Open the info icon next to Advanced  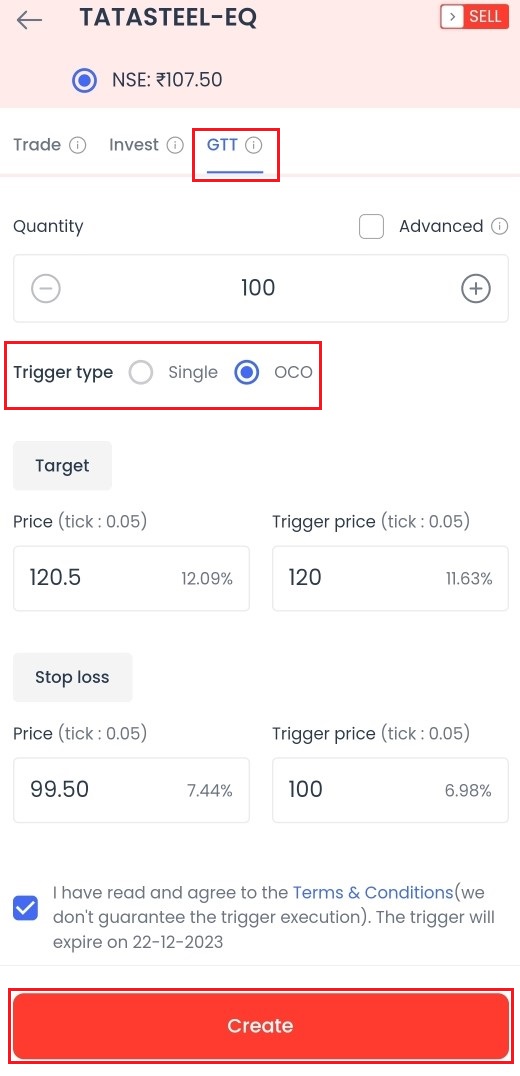point(501,226)
